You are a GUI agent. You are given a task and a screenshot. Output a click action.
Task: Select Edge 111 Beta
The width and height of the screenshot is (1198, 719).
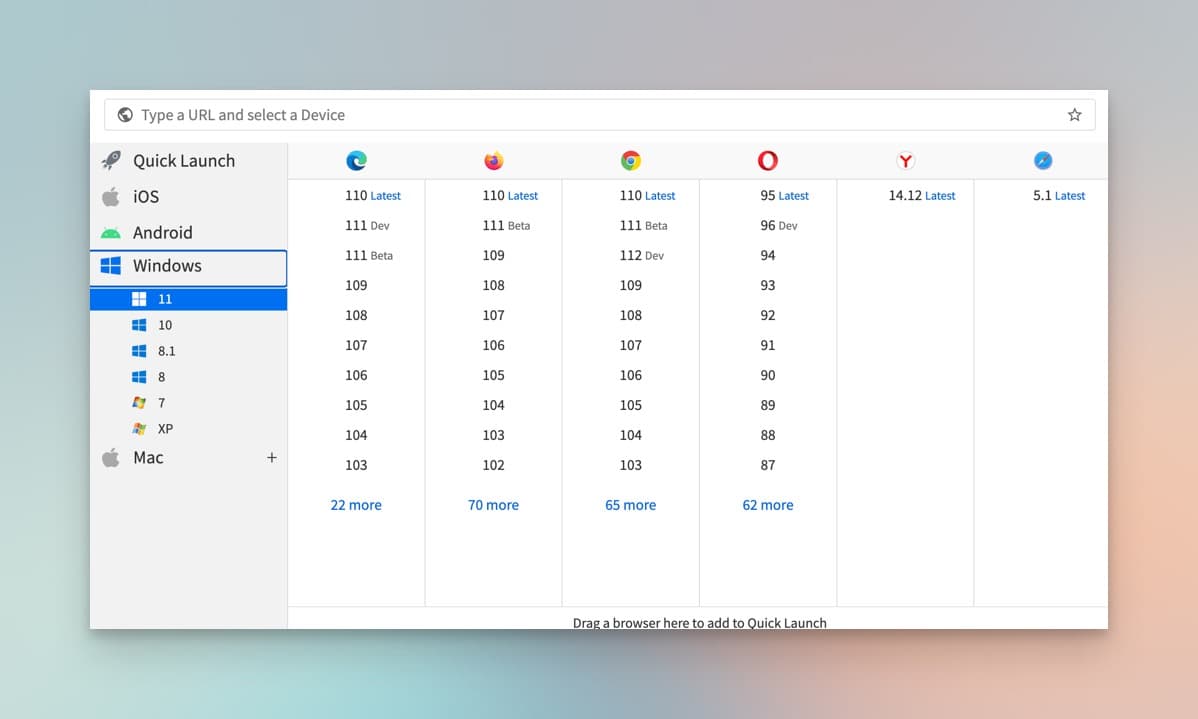[x=369, y=255]
